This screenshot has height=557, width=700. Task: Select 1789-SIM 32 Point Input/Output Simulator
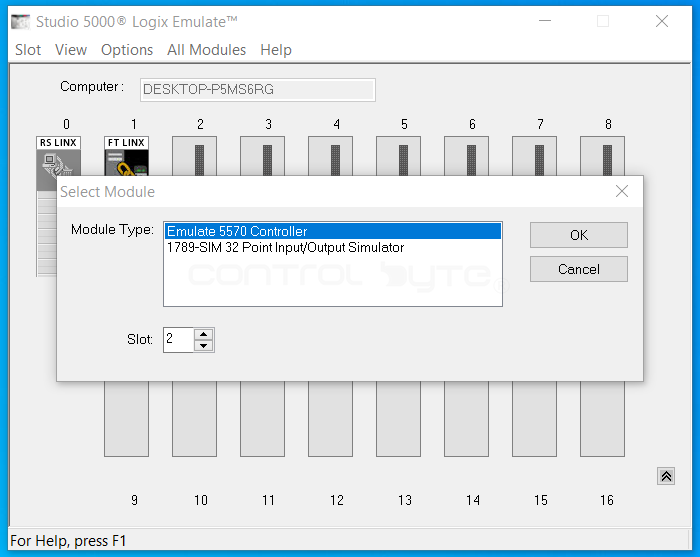pyautogui.click(x=333, y=247)
